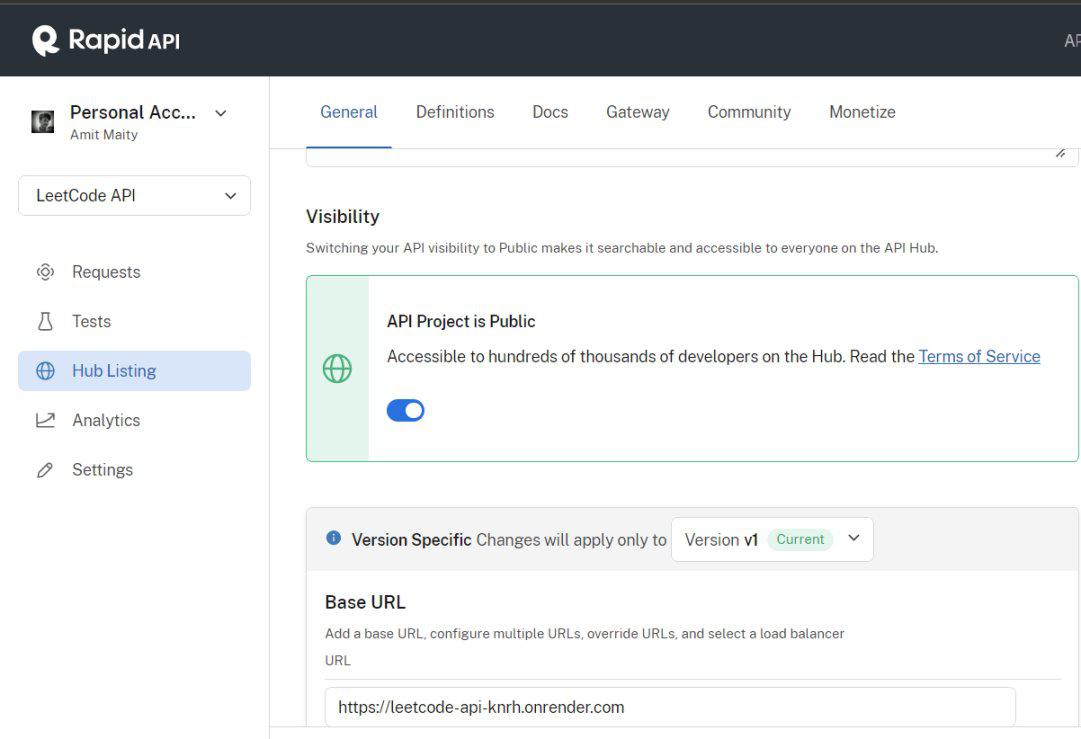Click the green globe visibility icon

pos(337,369)
